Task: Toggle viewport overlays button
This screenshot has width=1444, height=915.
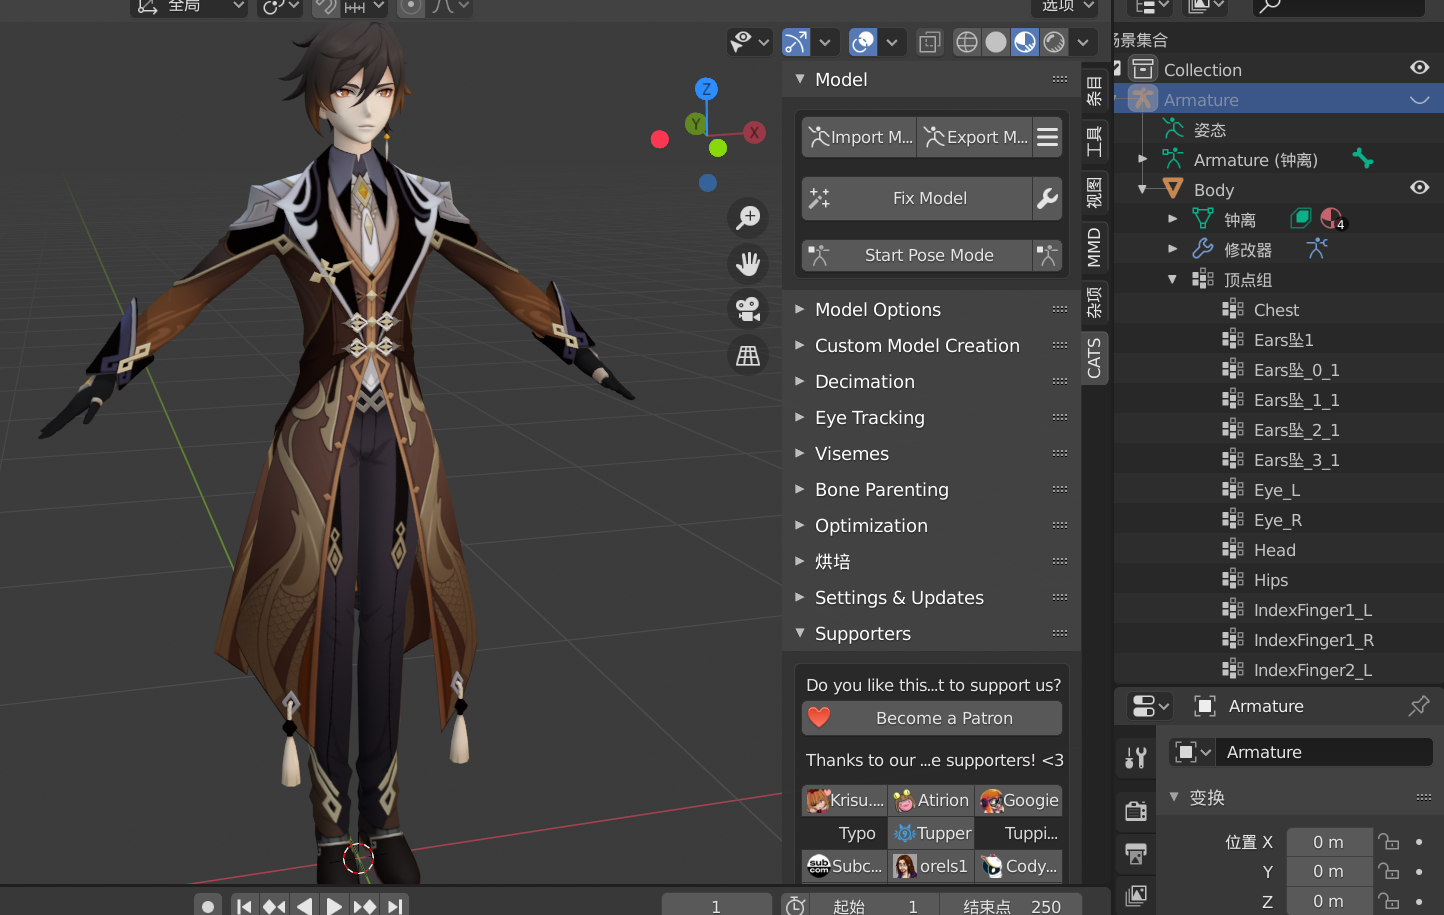Action: pos(863,42)
